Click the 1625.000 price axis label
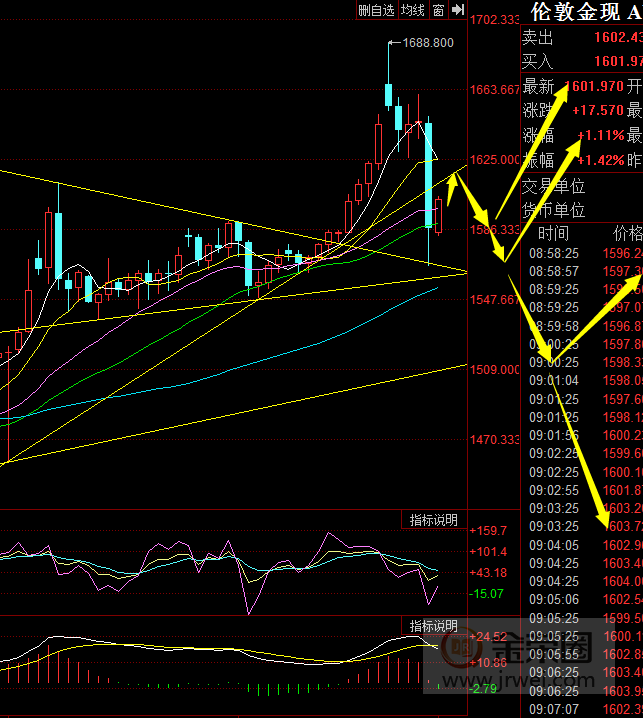This screenshot has width=643, height=718. click(x=494, y=159)
